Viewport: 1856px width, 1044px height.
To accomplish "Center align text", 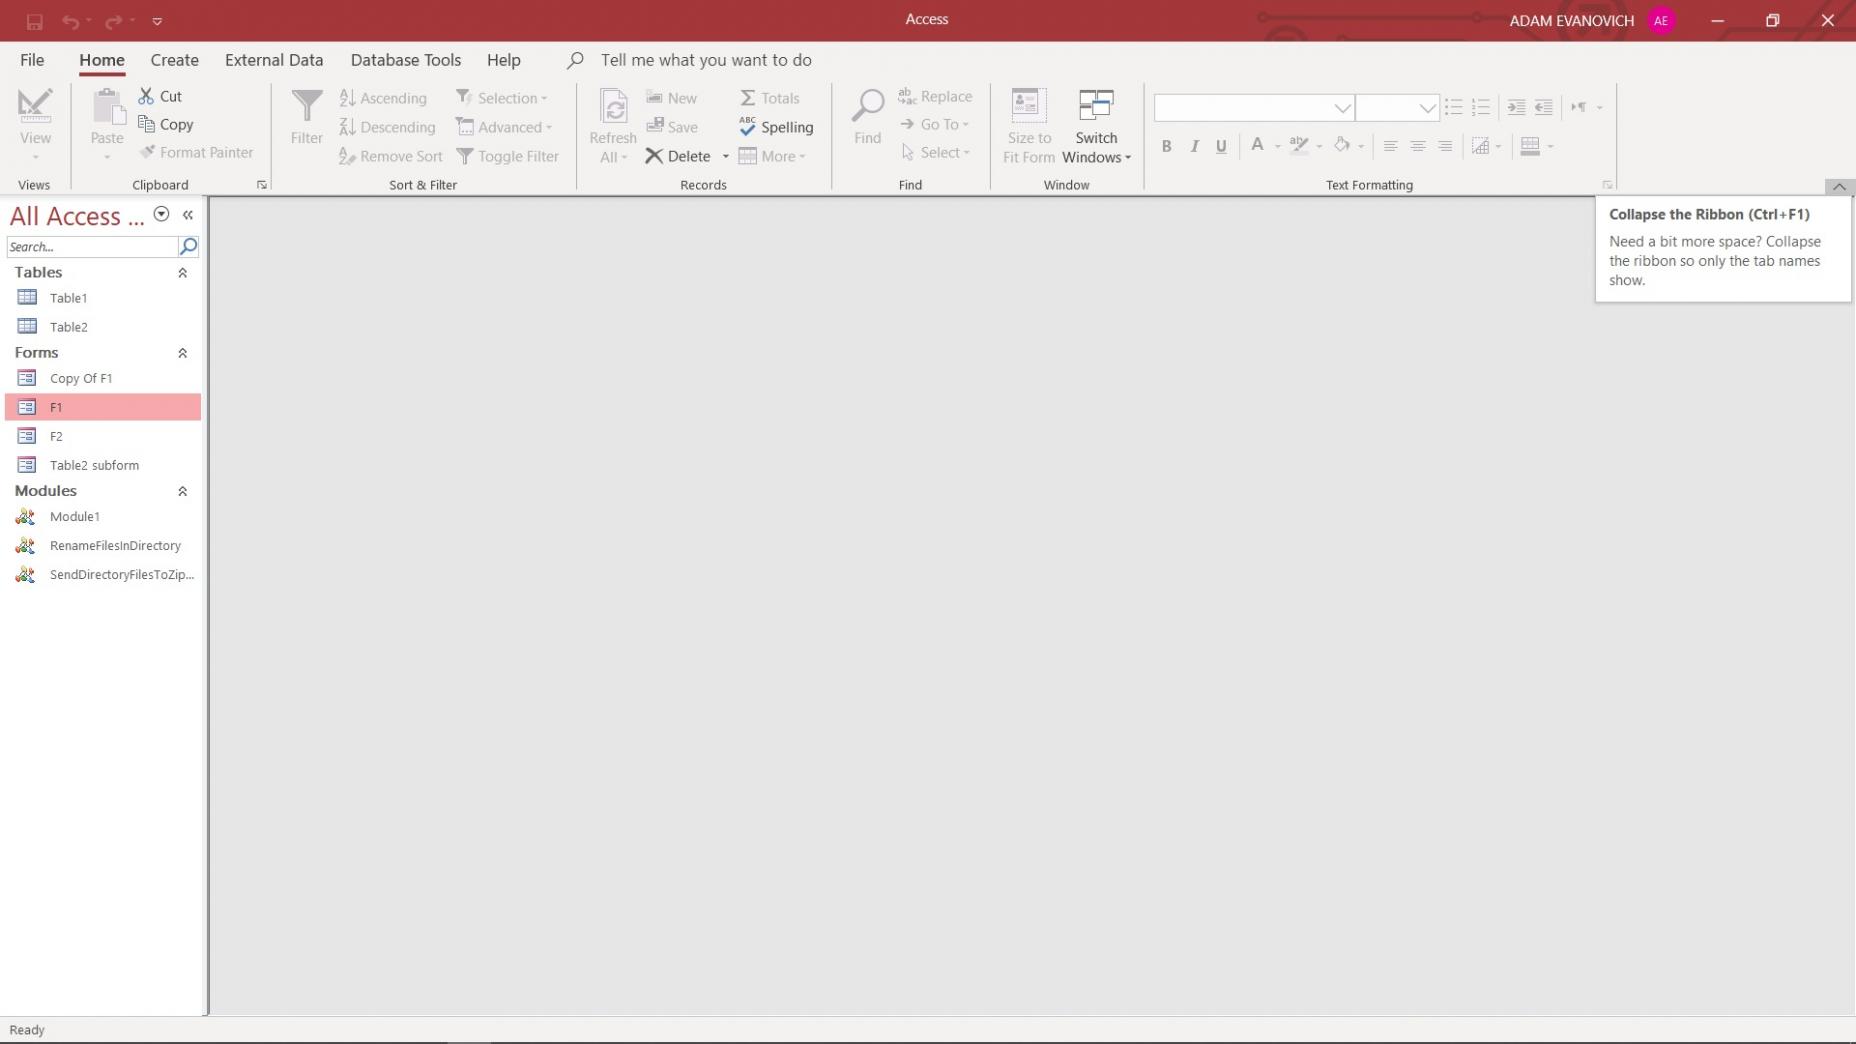I will point(1418,146).
